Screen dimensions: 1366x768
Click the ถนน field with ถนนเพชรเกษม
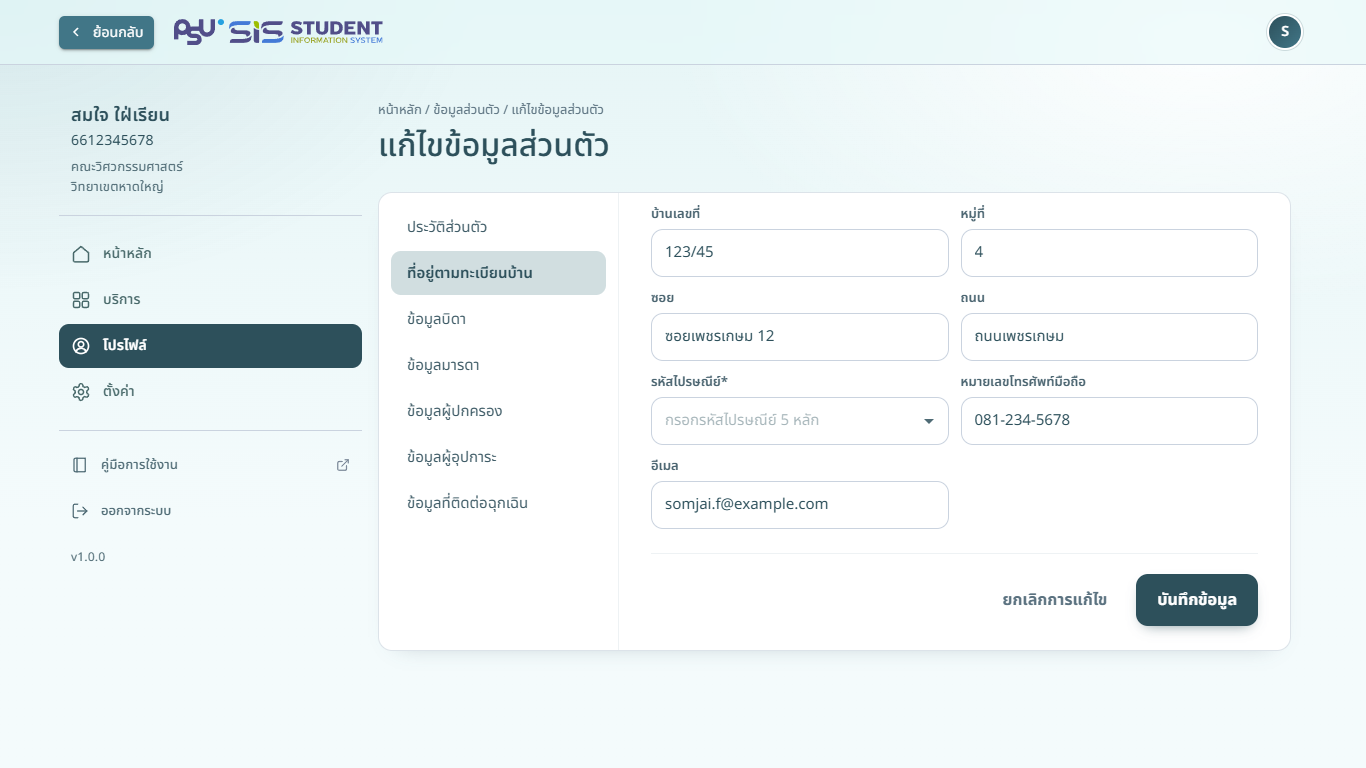(x=1109, y=337)
